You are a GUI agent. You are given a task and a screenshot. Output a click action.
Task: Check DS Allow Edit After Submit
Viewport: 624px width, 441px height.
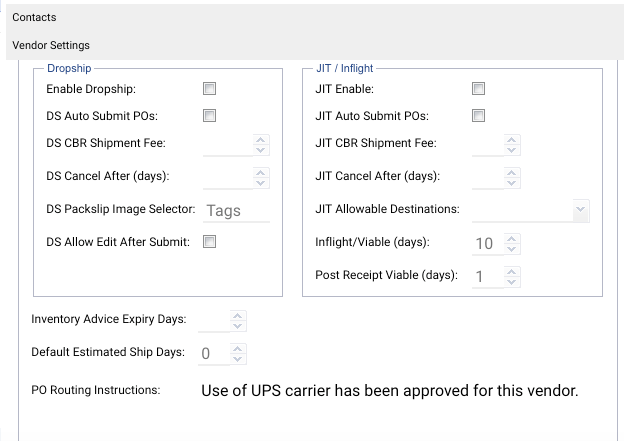pos(209,241)
